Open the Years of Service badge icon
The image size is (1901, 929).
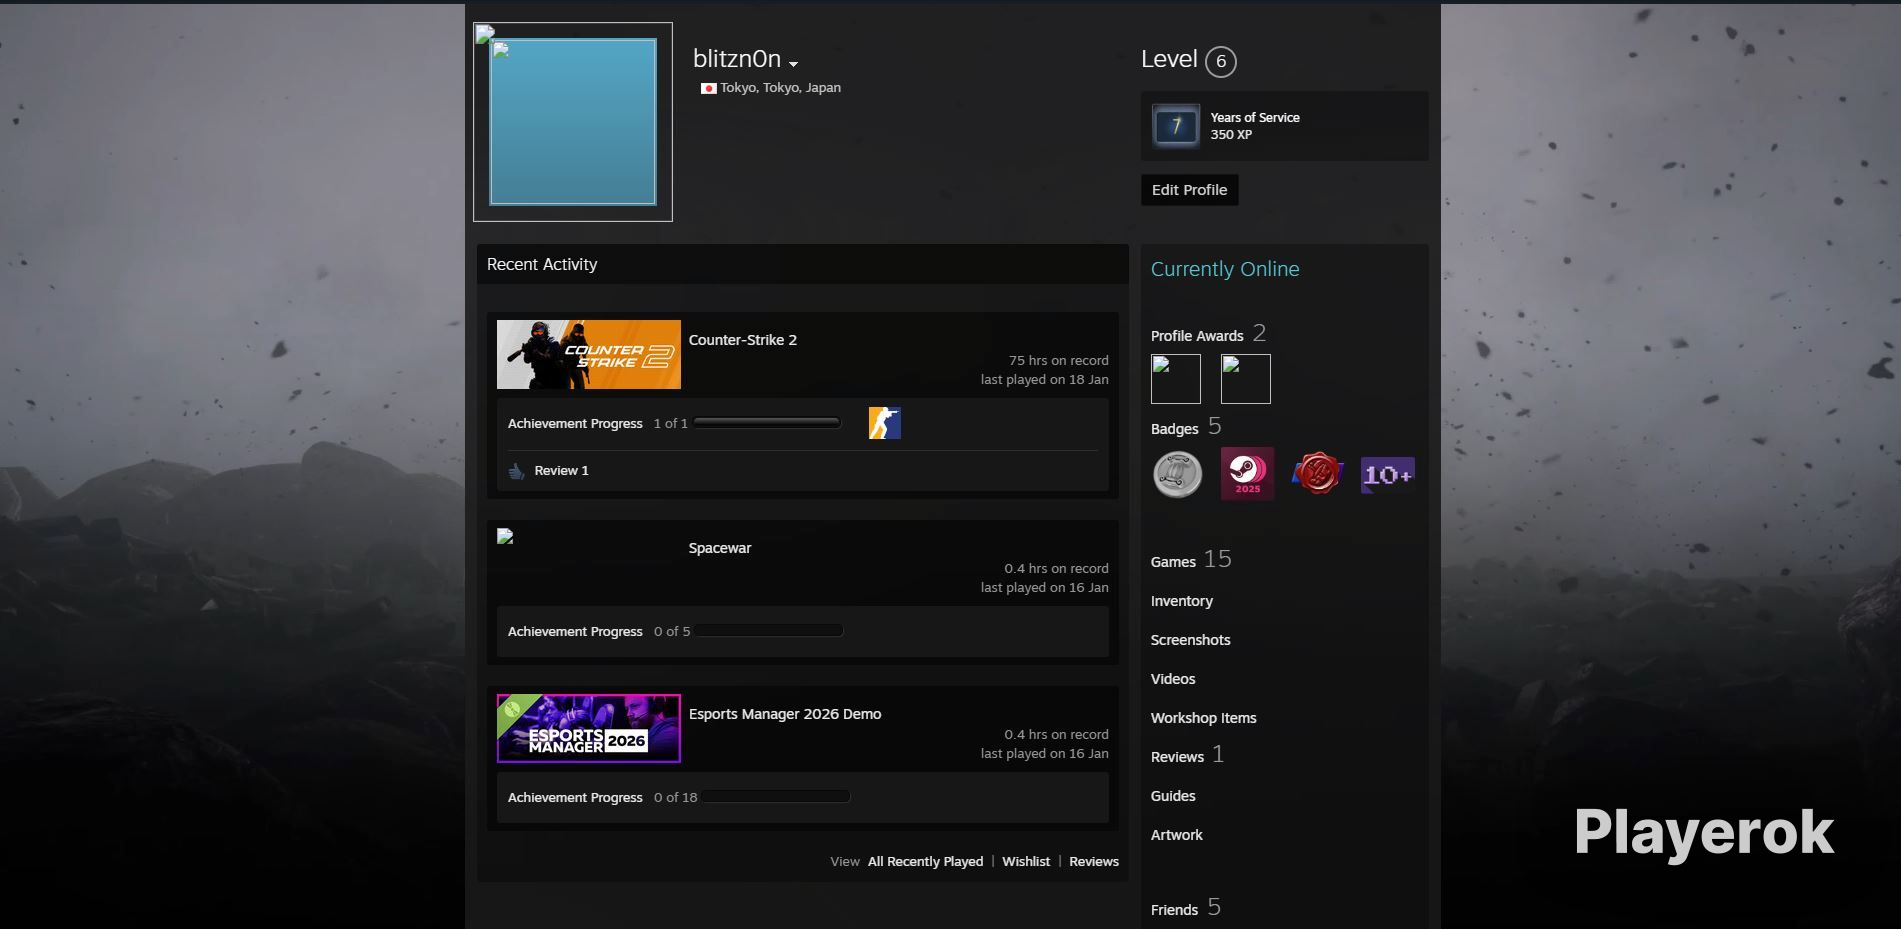[x=1175, y=126]
